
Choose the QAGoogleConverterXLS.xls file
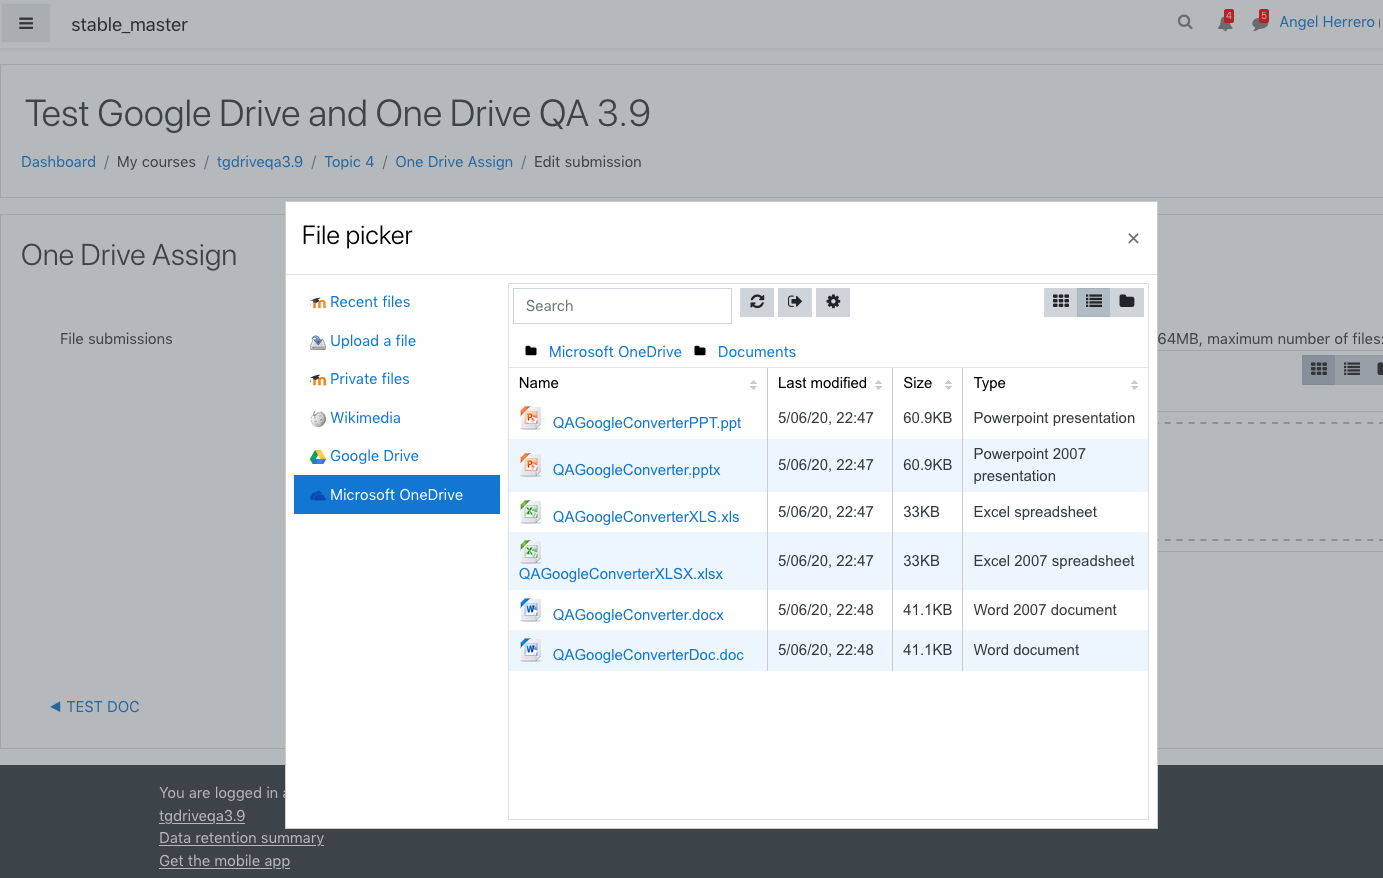[646, 517]
